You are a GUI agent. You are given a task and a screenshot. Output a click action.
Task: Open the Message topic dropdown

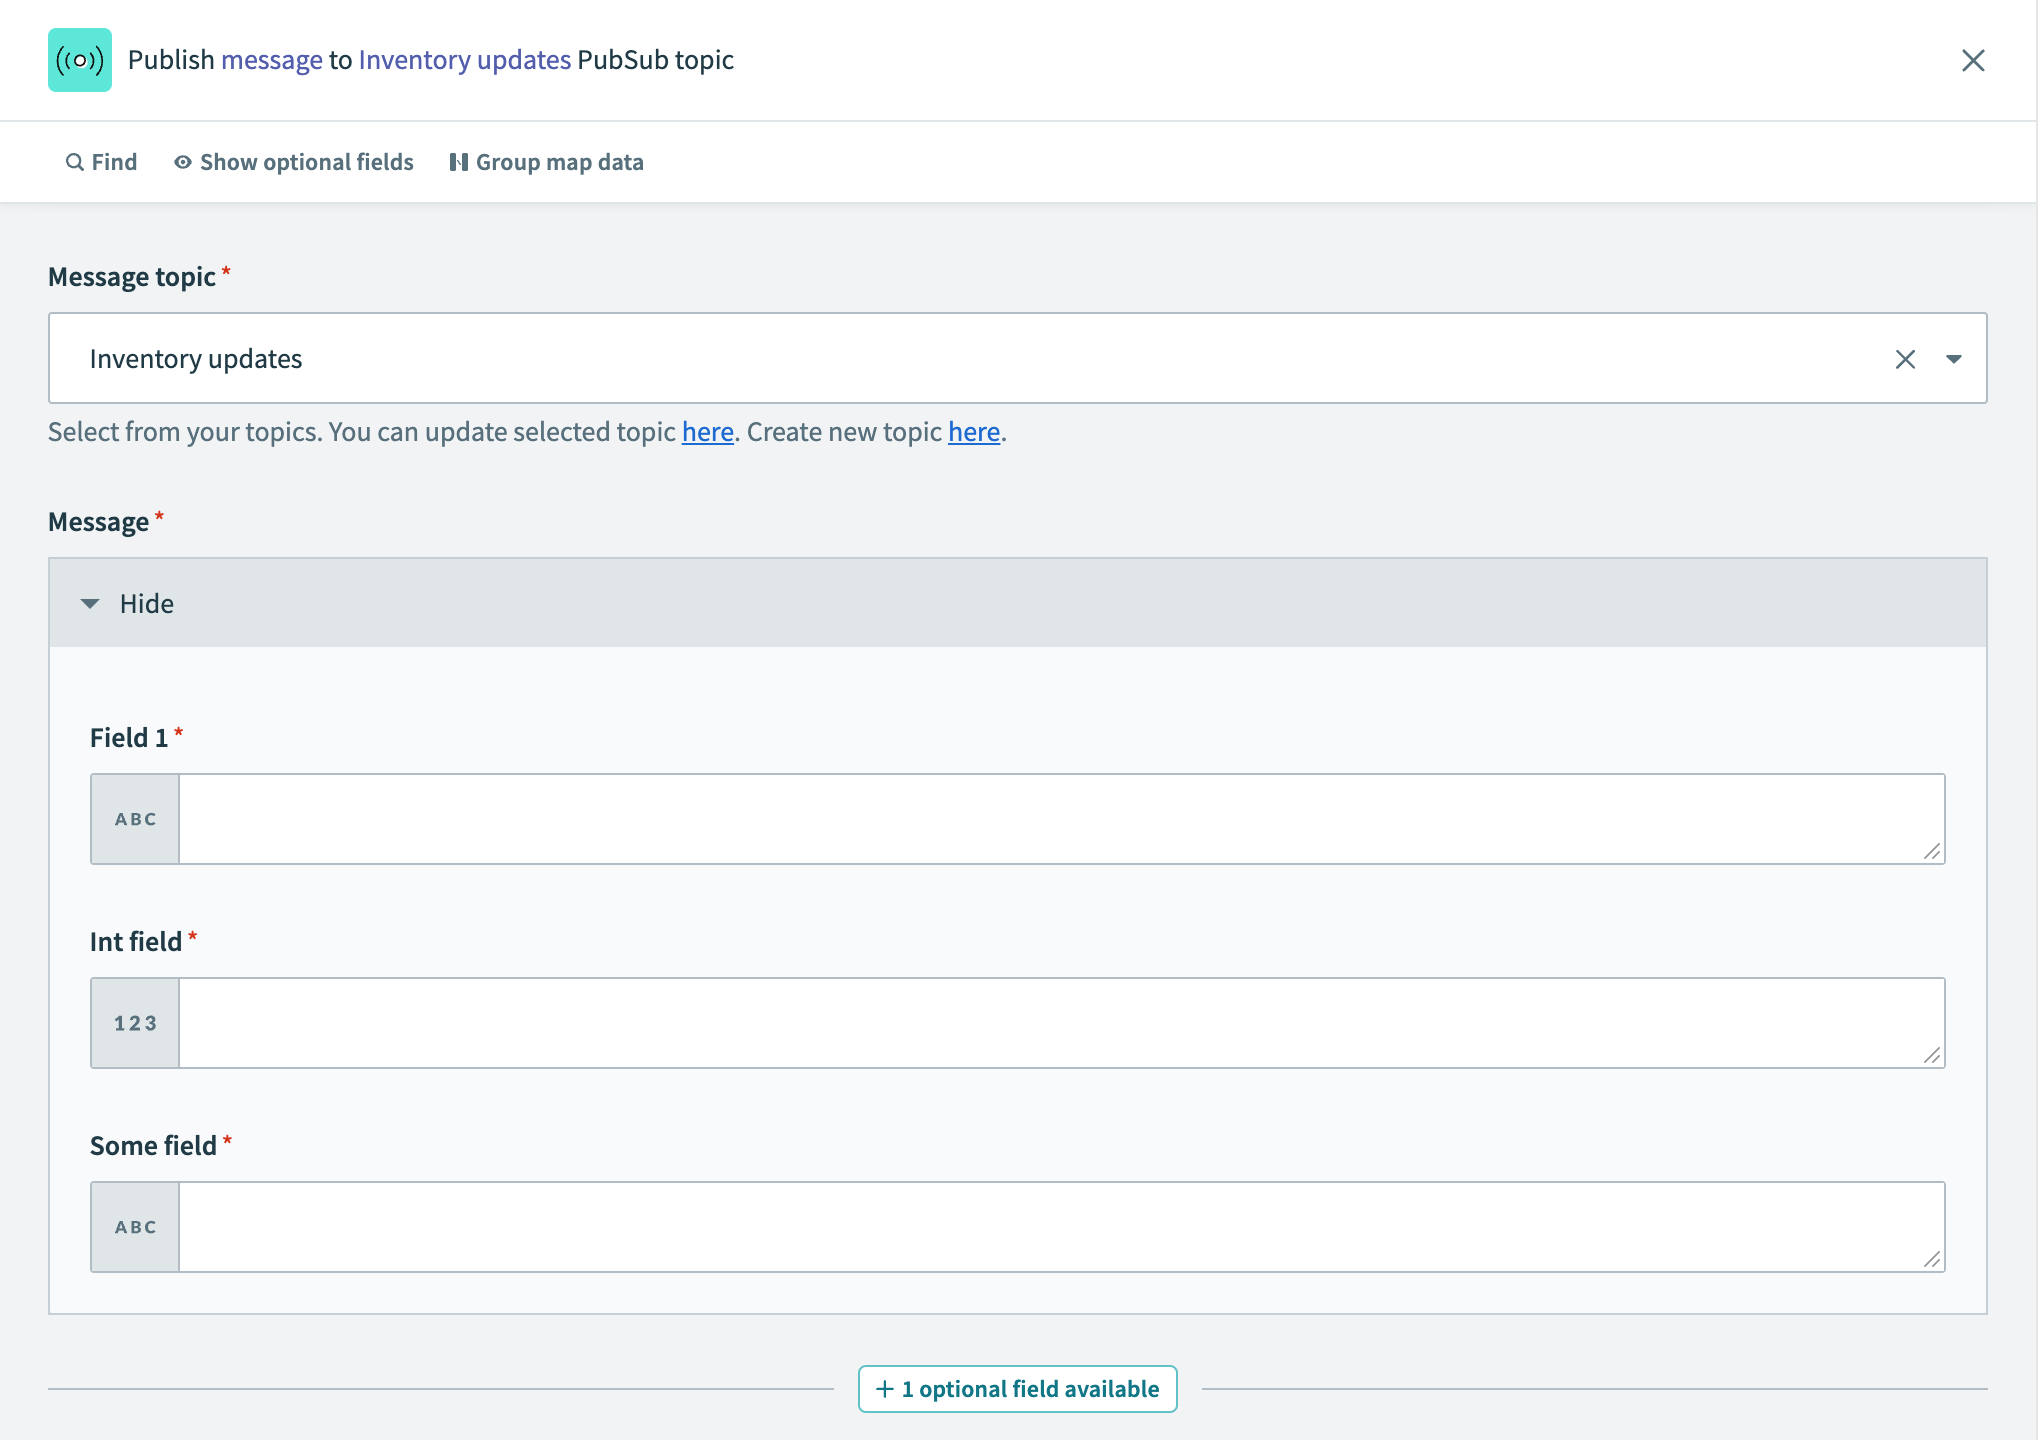[x=1956, y=358]
